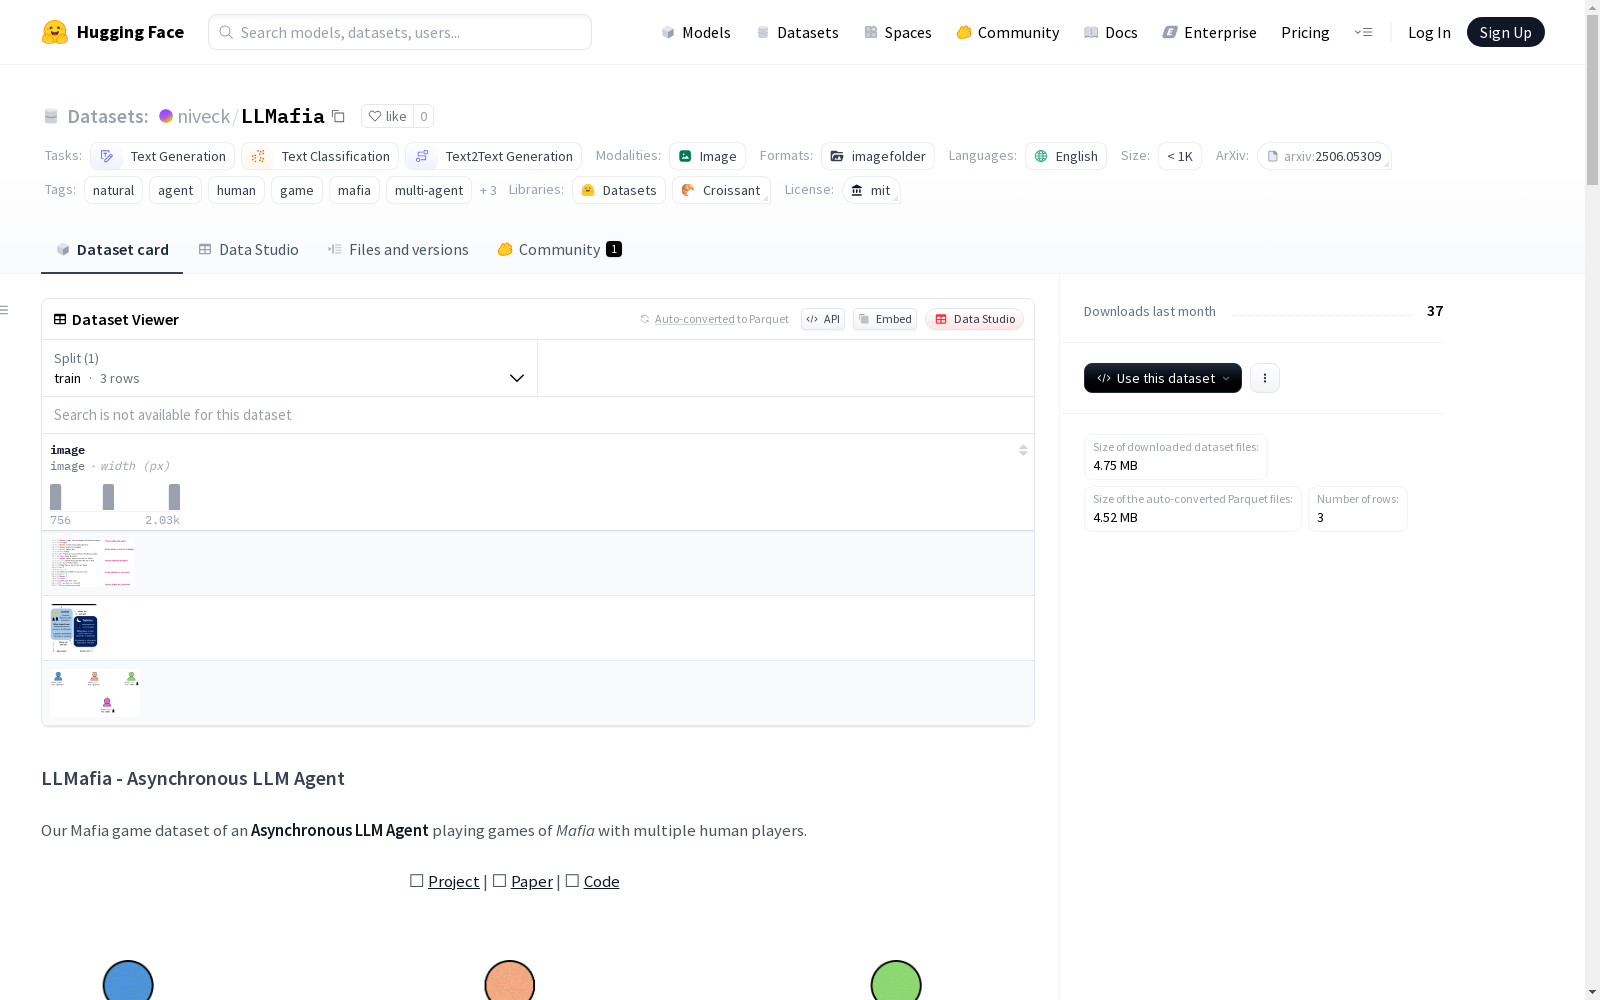Open the niveck profile link
Screen dimensions: 1600x1000
(x=204, y=116)
